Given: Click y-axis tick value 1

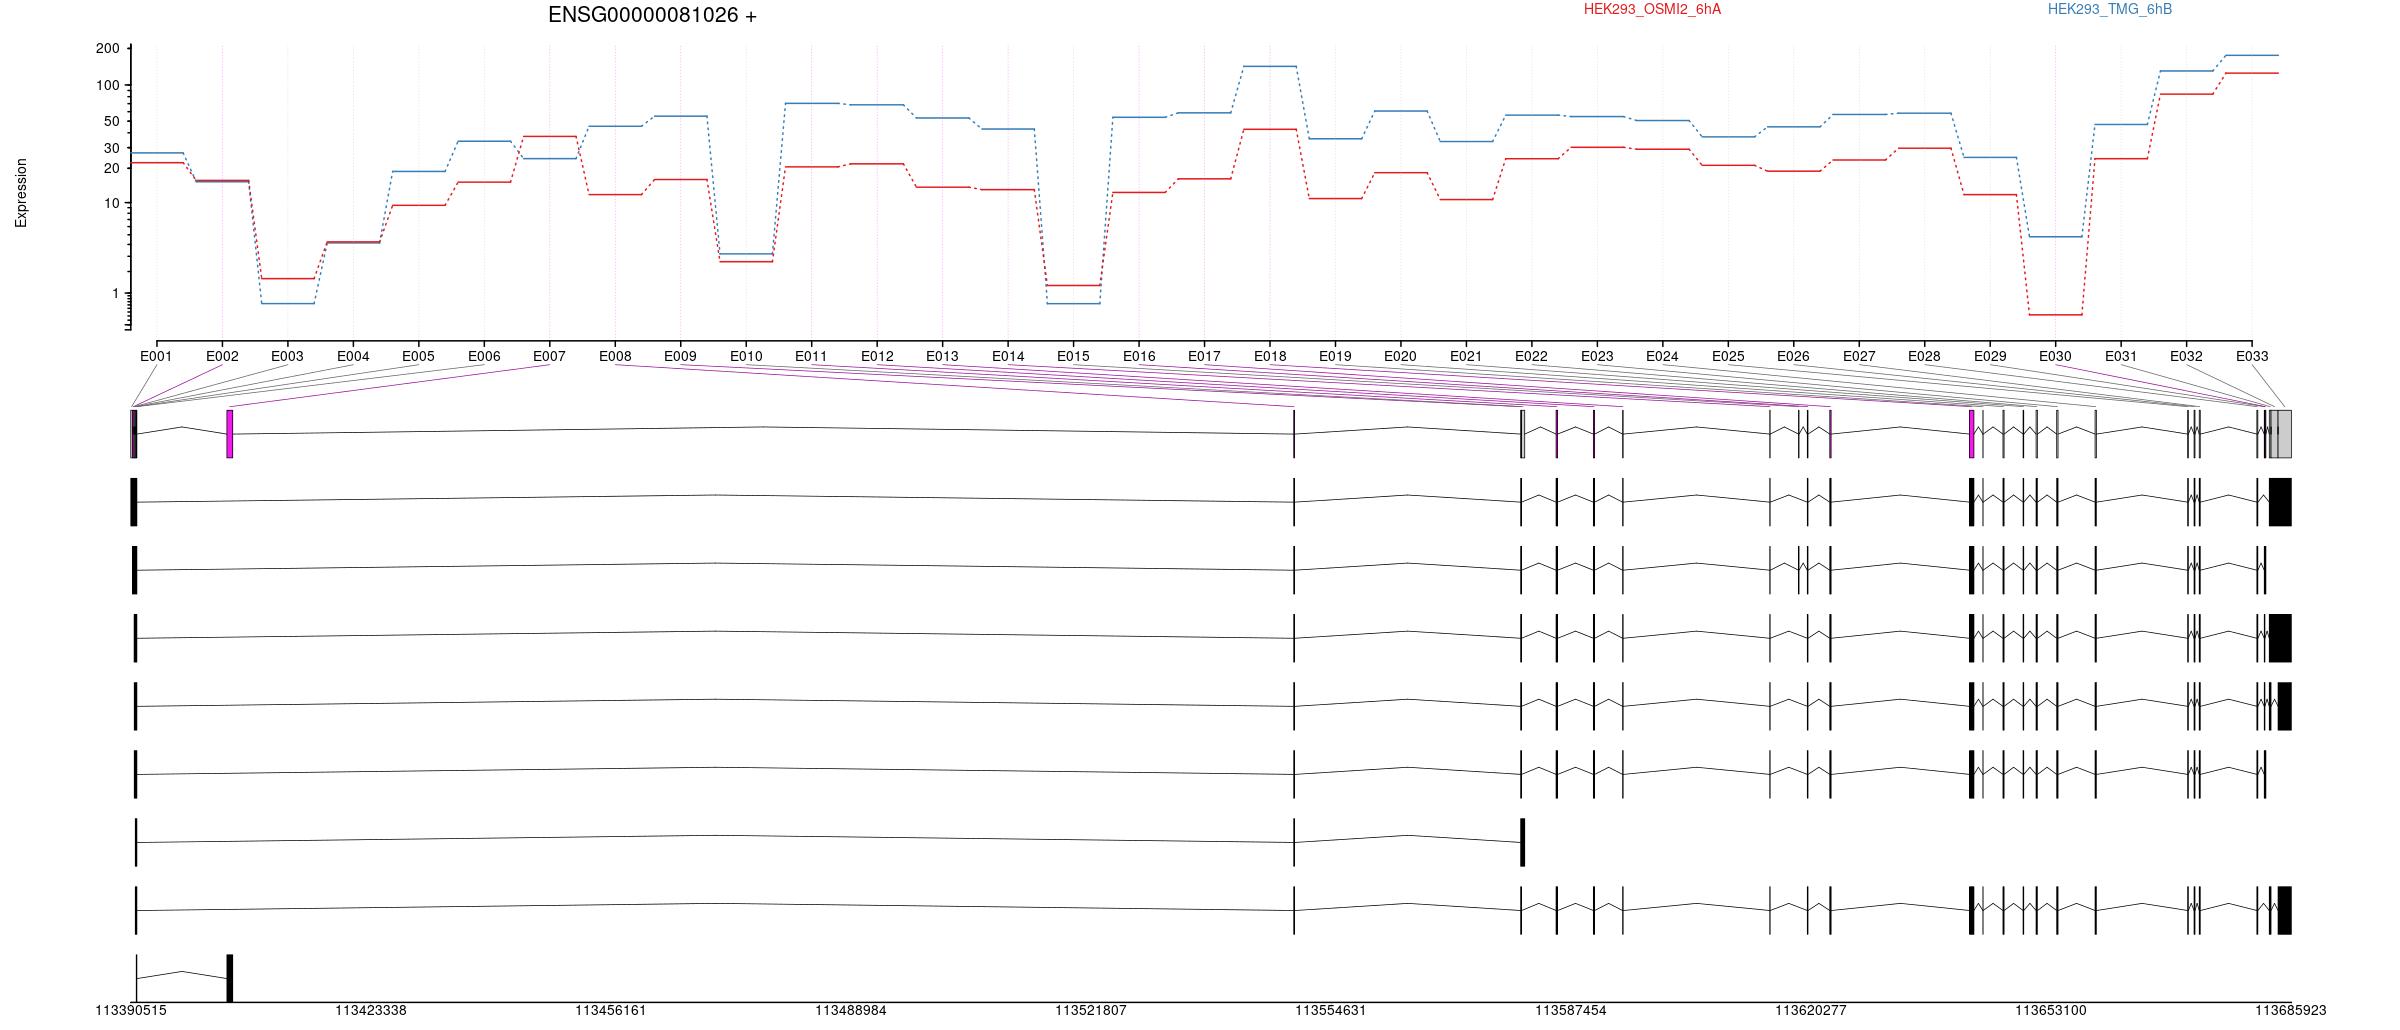Looking at the screenshot, I should [x=116, y=293].
